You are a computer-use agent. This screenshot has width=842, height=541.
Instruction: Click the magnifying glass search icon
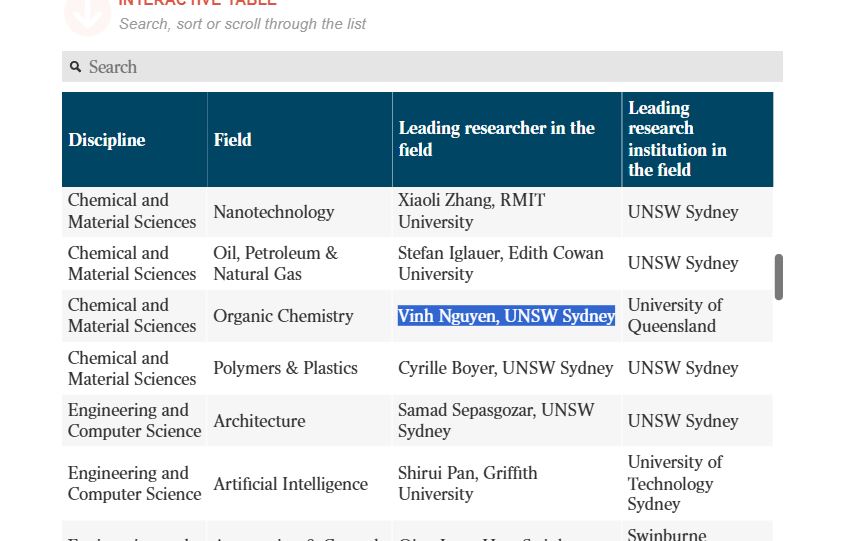[x=75, y=67]
